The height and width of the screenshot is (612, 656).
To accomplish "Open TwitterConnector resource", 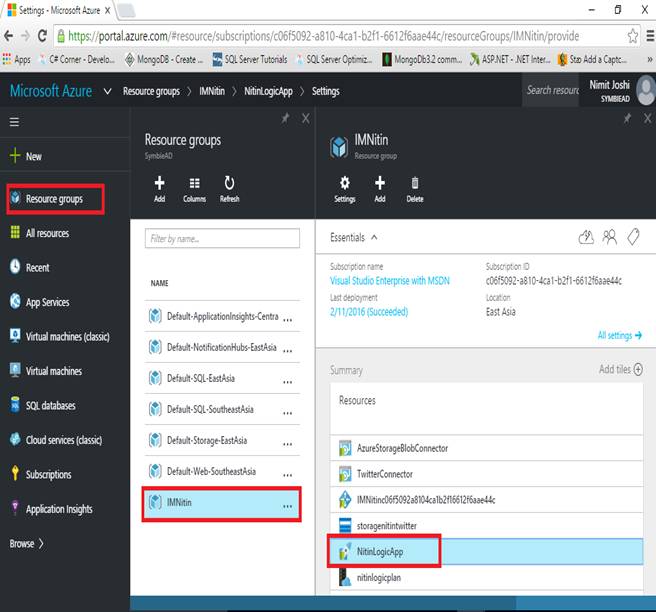I will [x=487, y=474].
